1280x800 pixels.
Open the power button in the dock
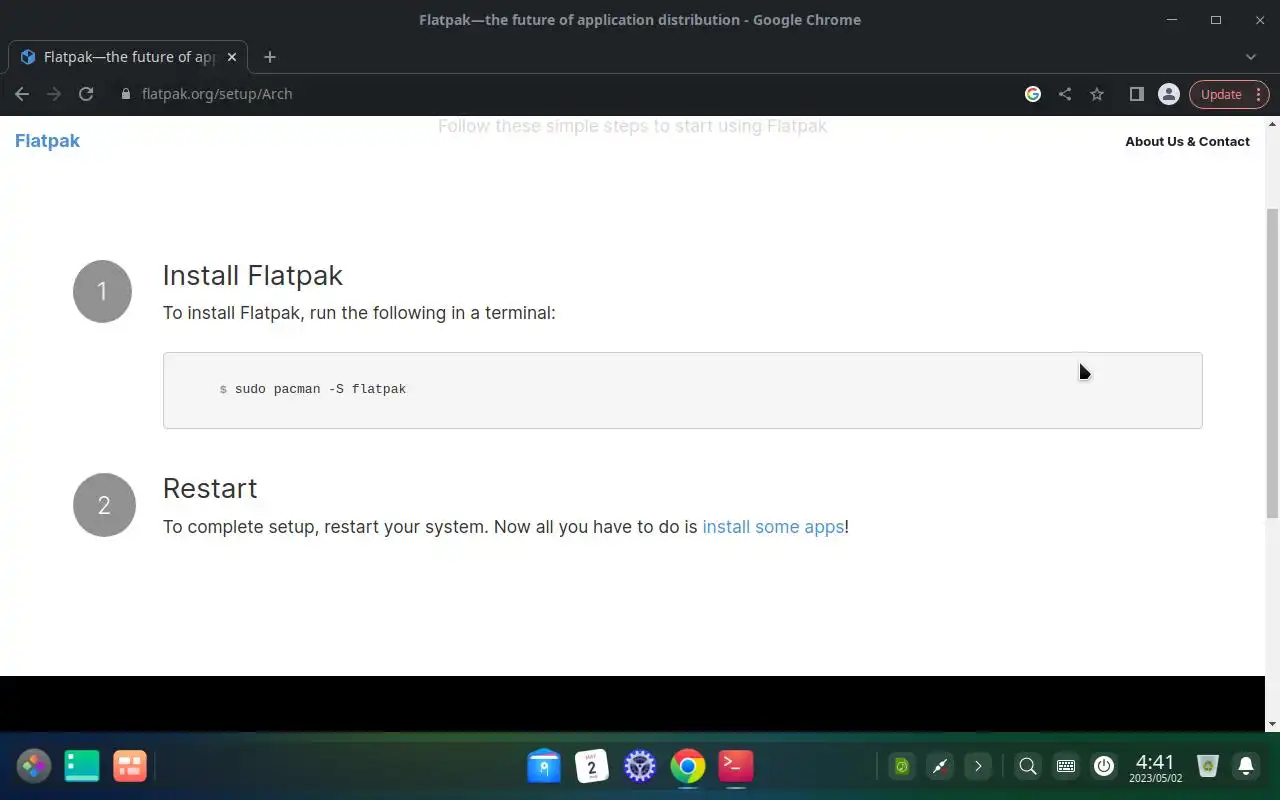point(1104,766)
